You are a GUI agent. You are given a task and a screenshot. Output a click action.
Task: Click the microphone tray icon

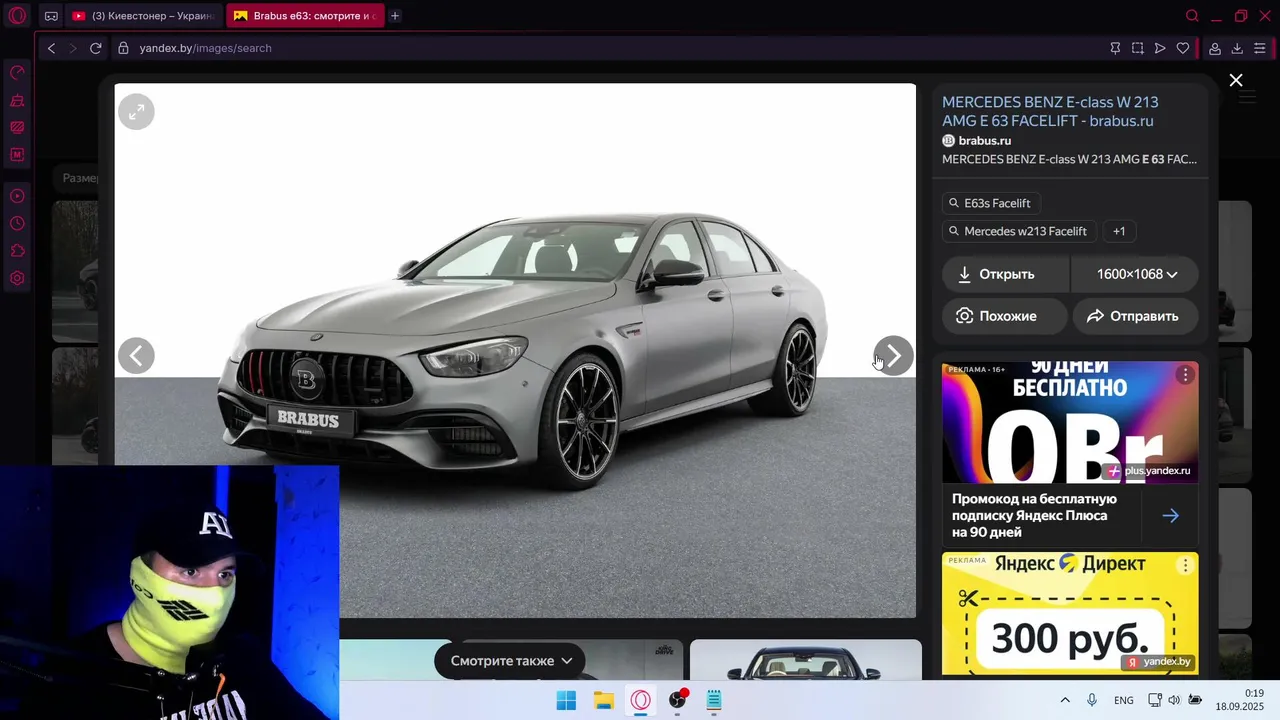coord(1092,700)
